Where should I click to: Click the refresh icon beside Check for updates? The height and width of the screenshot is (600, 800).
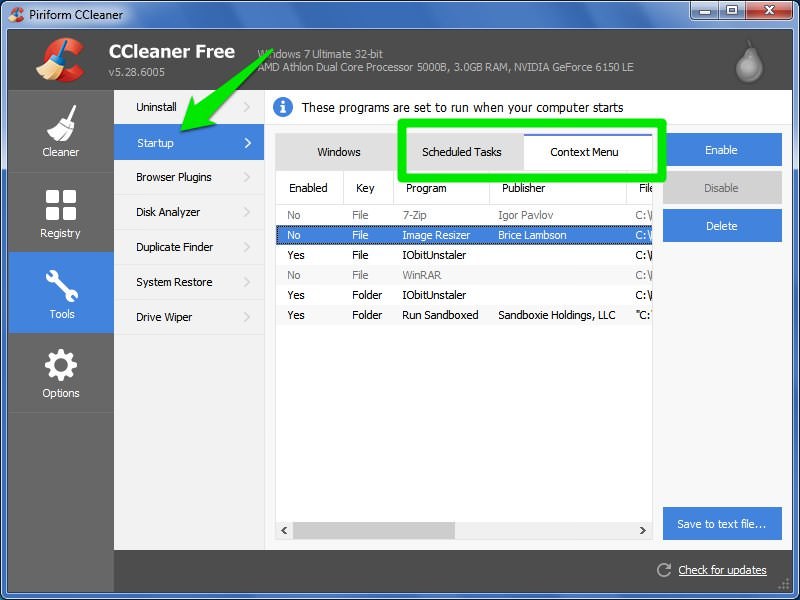tap(663, 570)
